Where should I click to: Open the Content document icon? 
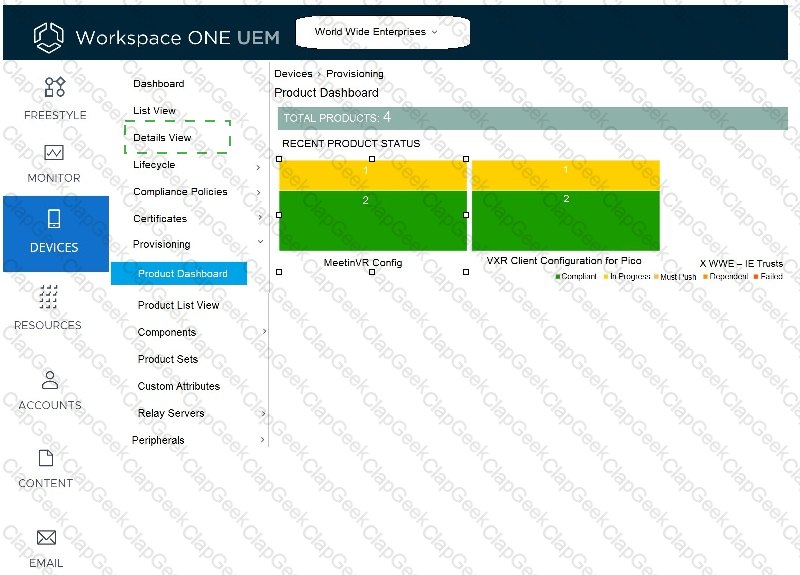46,458
